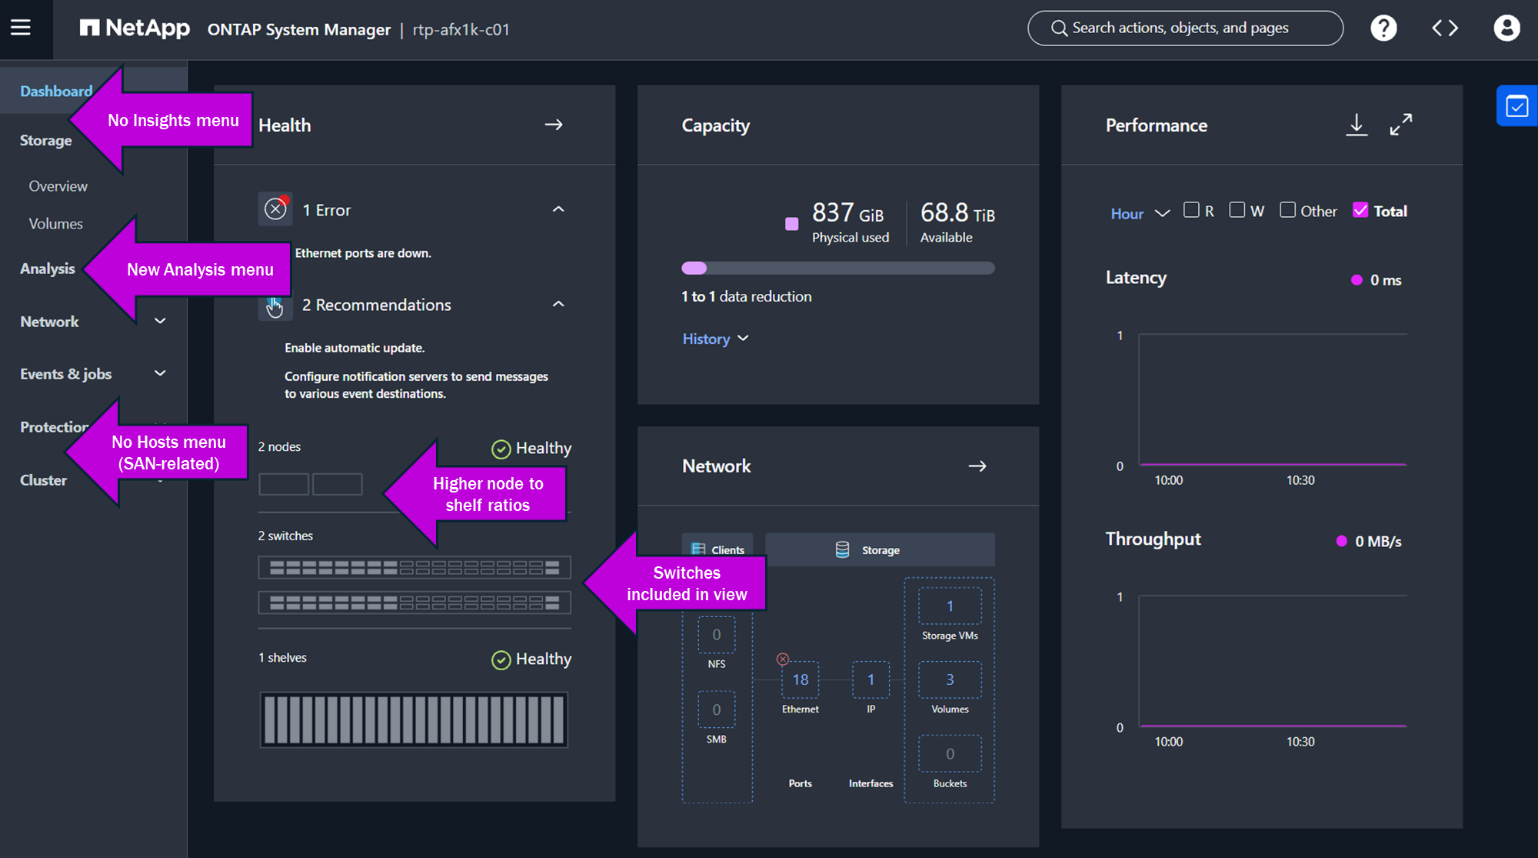Screen dimensions: 1538x858
Task: Click the shelf disk graphic
Action: coord(414,720)
